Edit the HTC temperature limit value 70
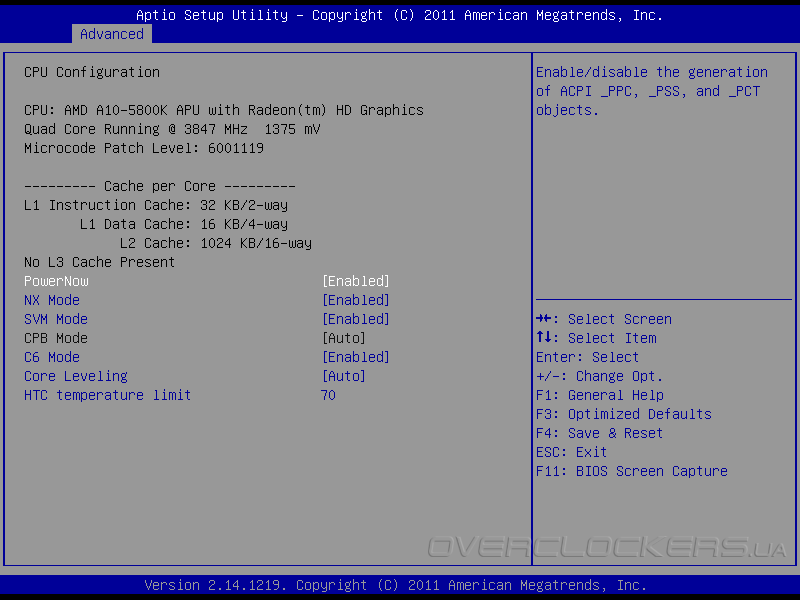800x600 pixels. click(x=328, y=395)
